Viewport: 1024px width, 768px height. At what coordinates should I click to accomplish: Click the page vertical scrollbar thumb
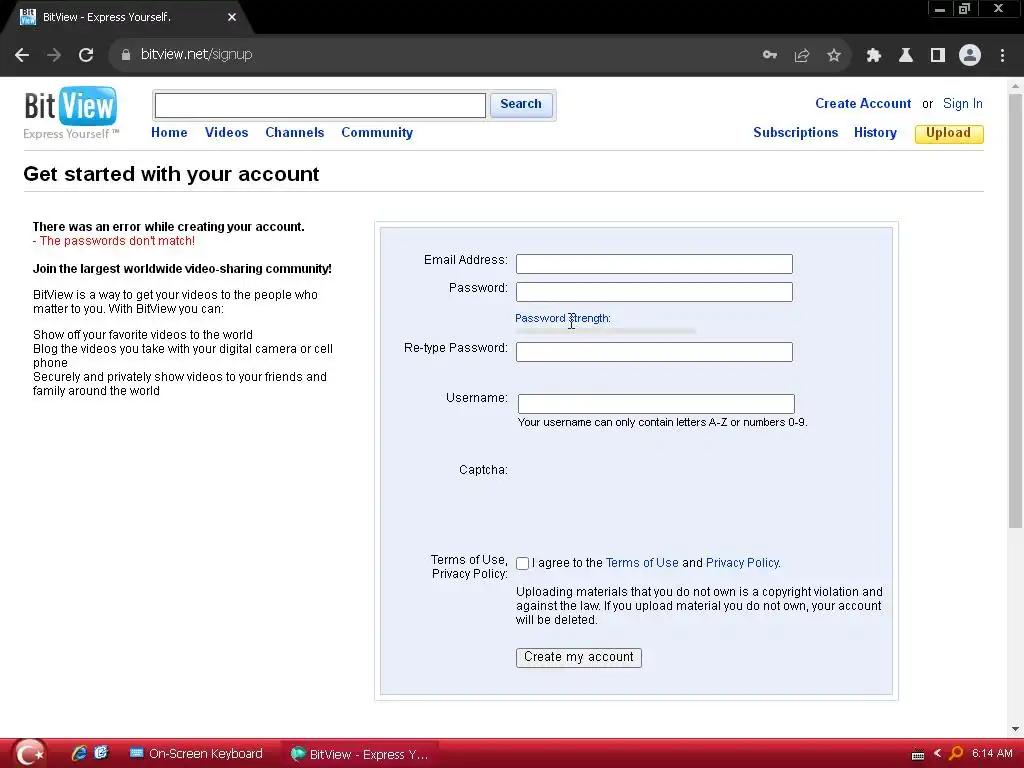(1015, 310)
